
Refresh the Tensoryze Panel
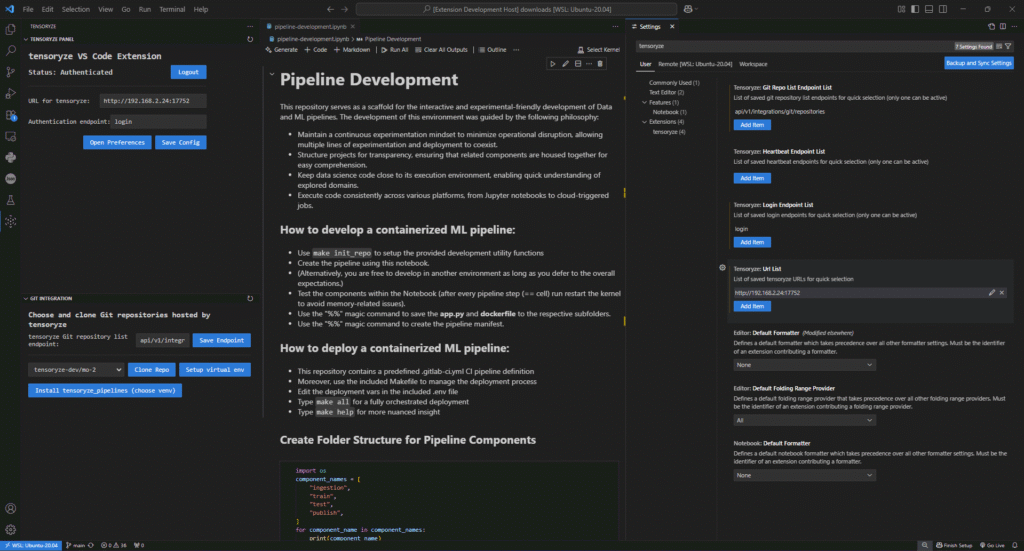250,39
